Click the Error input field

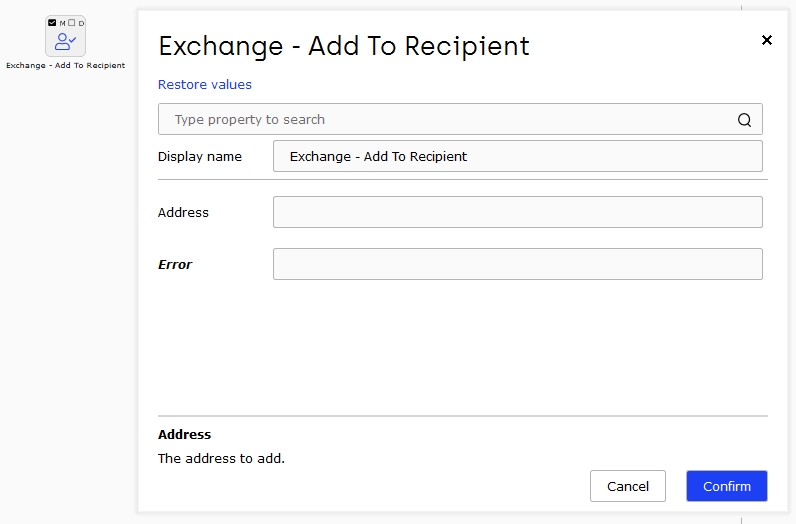pyautogui.click(x=517, y=264)
